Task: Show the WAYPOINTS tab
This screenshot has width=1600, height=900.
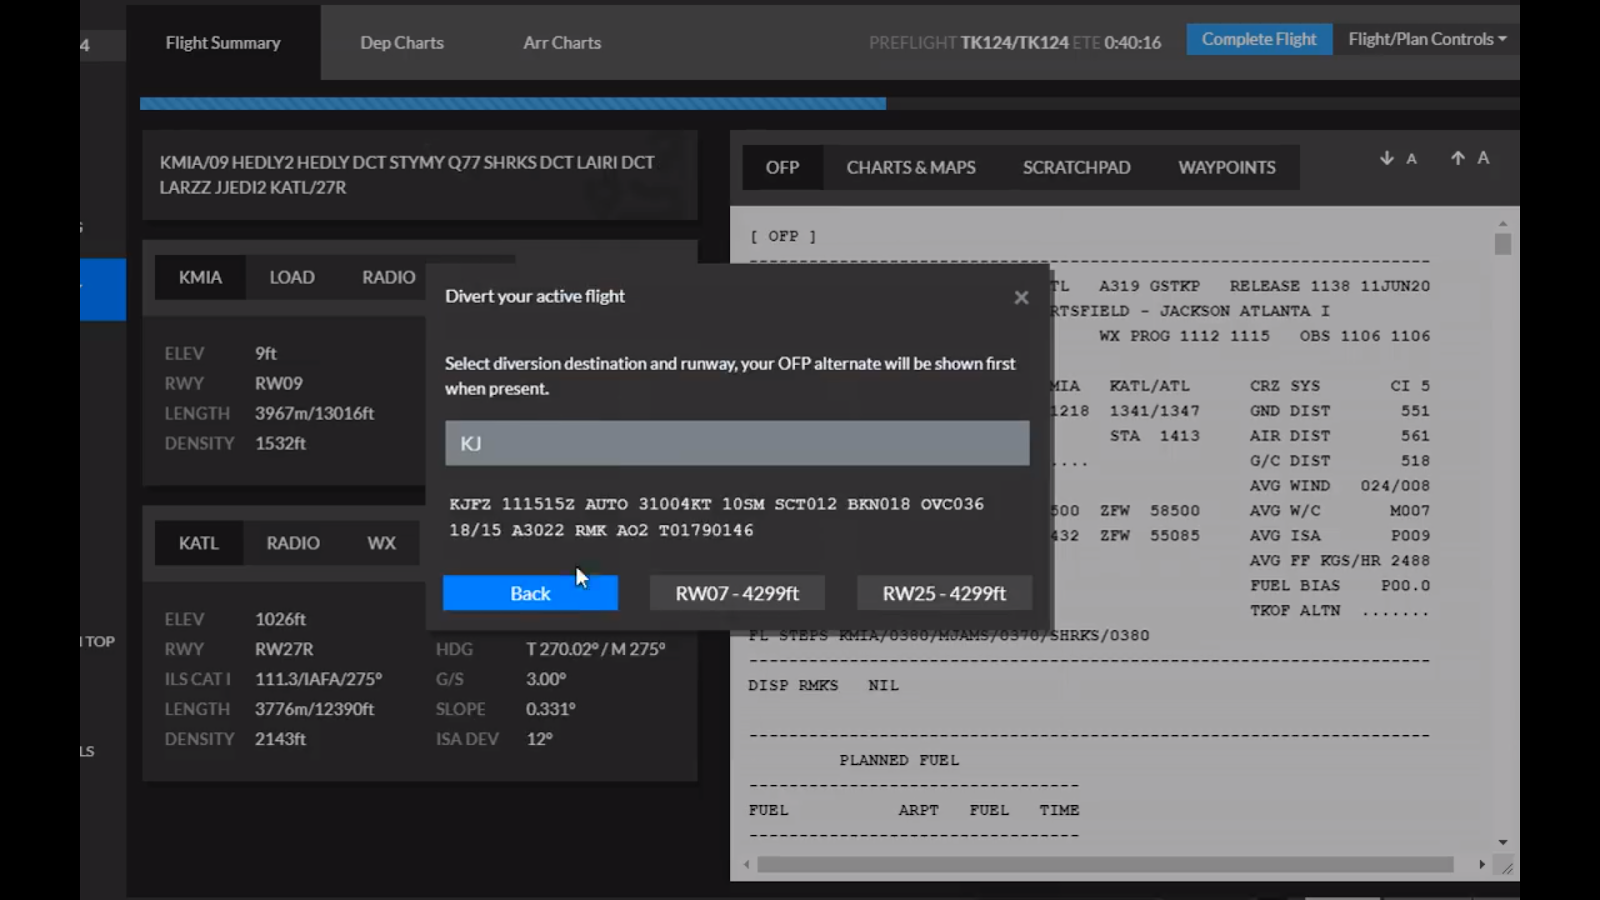Action: (1226, 167)
